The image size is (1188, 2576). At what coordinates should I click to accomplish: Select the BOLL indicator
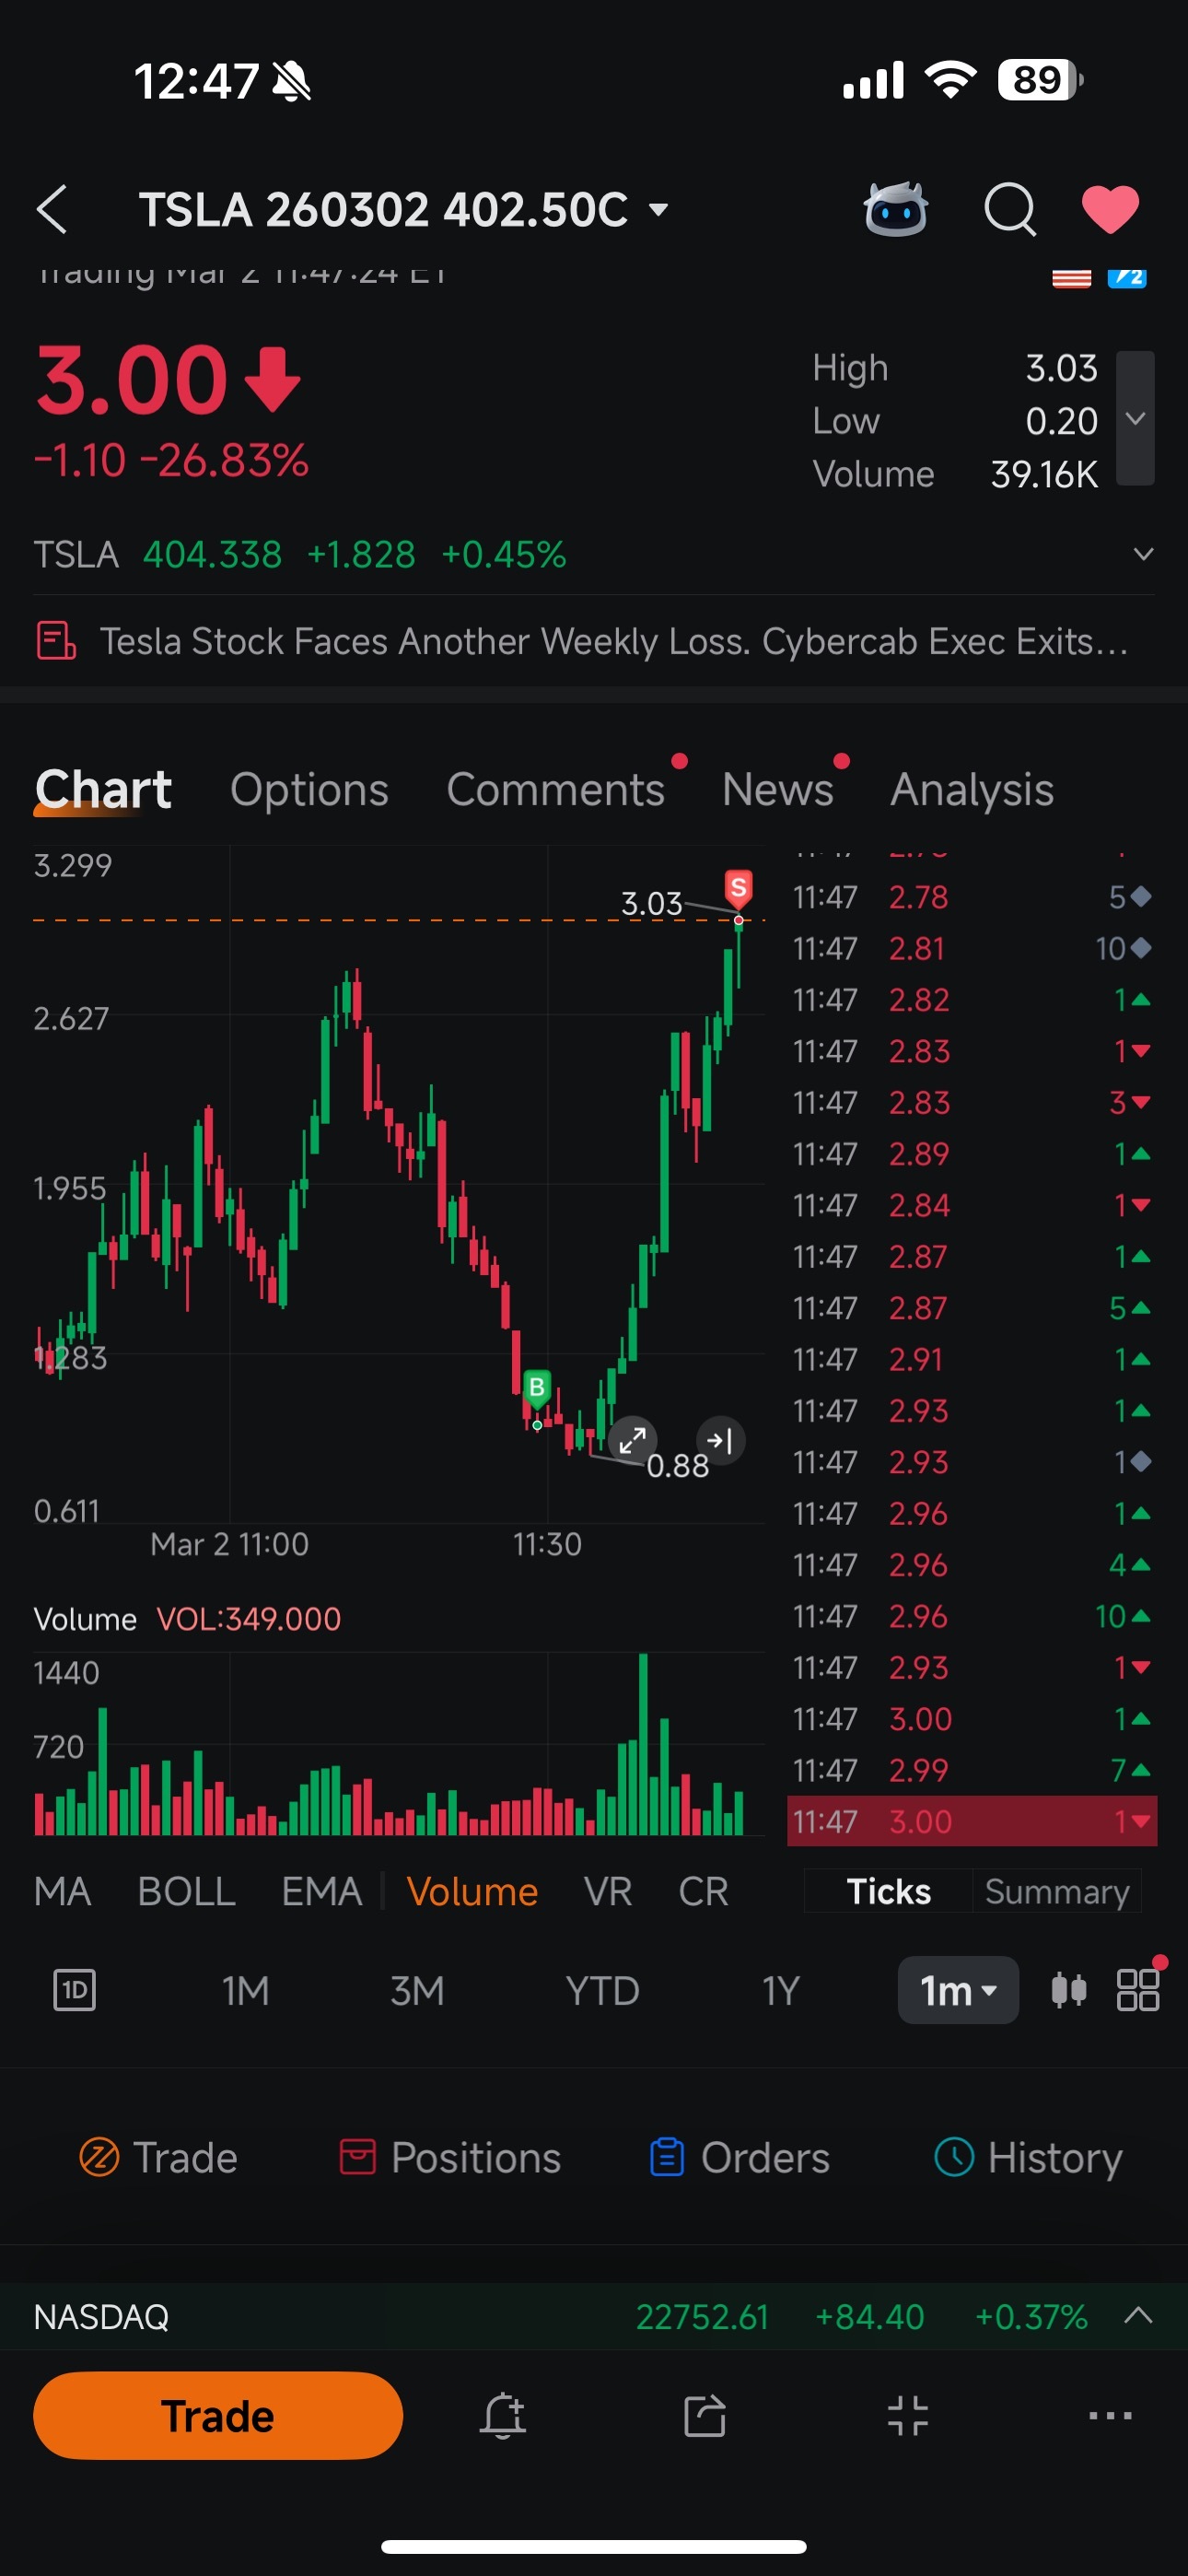pos(186,1891)
